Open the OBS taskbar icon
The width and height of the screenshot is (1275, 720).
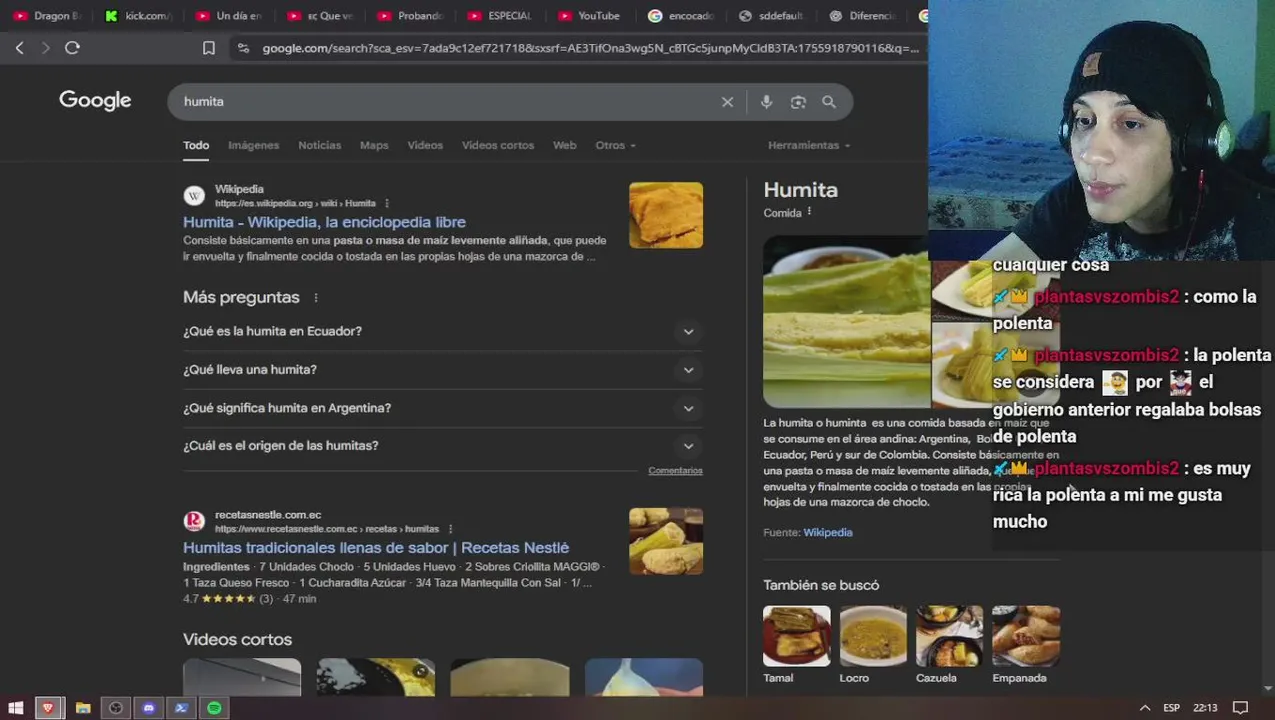click(x=116, y=708)
